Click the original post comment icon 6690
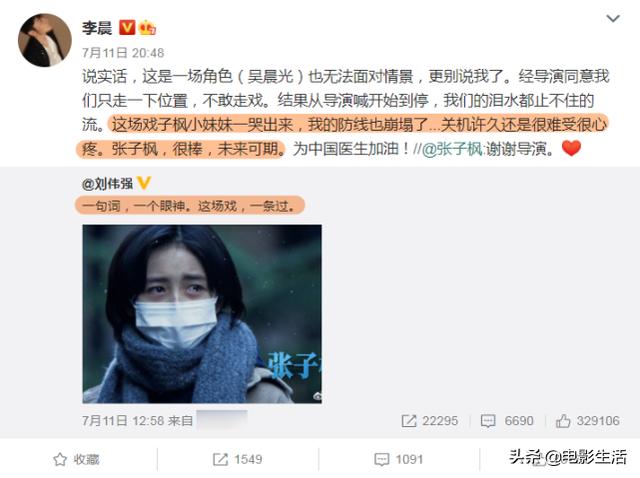The height and width of the screenshot is (478, 640). click(x=488, y=421)
